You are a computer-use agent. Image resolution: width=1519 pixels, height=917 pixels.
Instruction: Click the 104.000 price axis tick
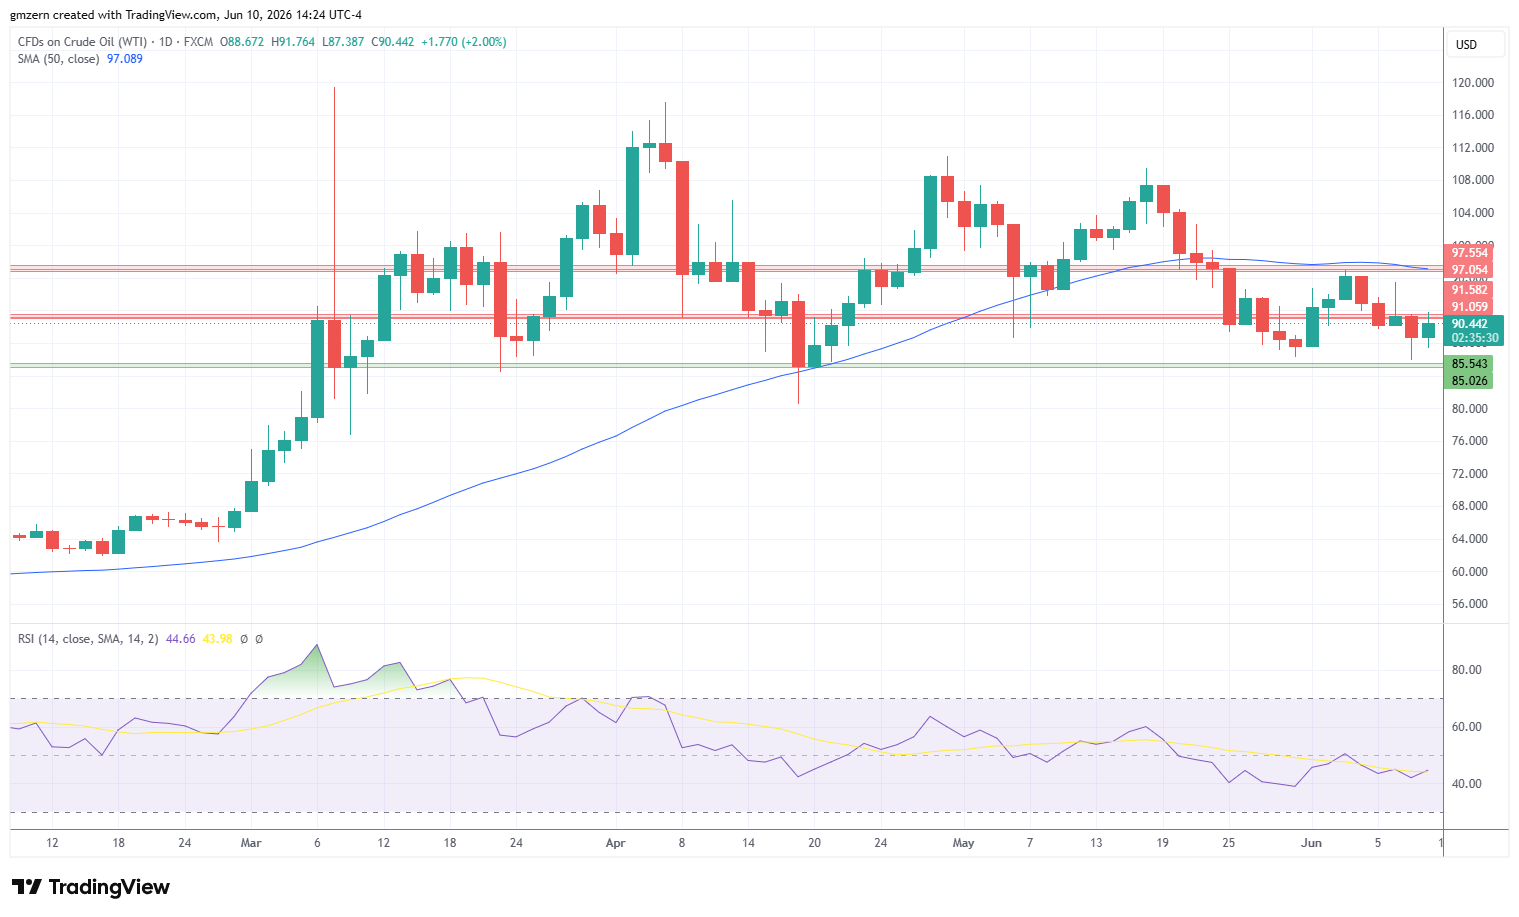pyautogui.click(x=1473, y=213)
